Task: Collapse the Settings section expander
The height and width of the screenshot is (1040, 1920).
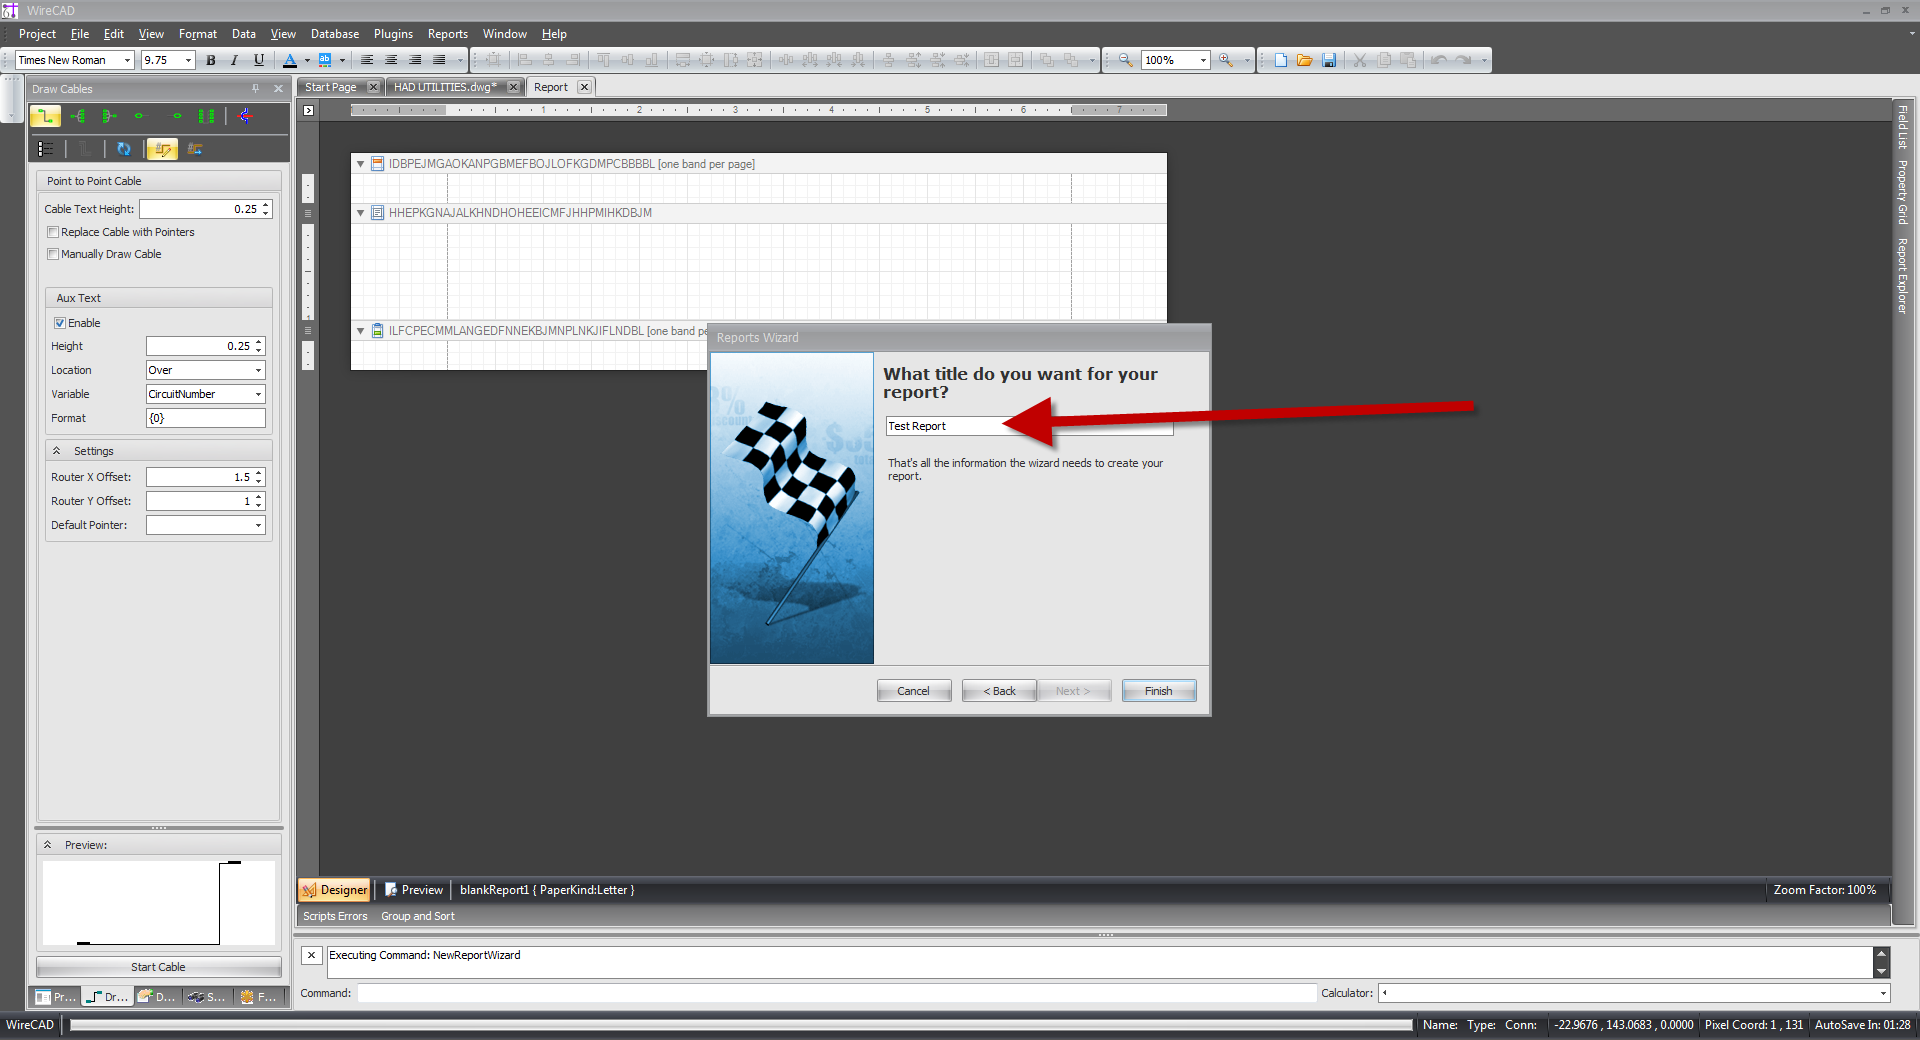Action: [x=57, y=451]
